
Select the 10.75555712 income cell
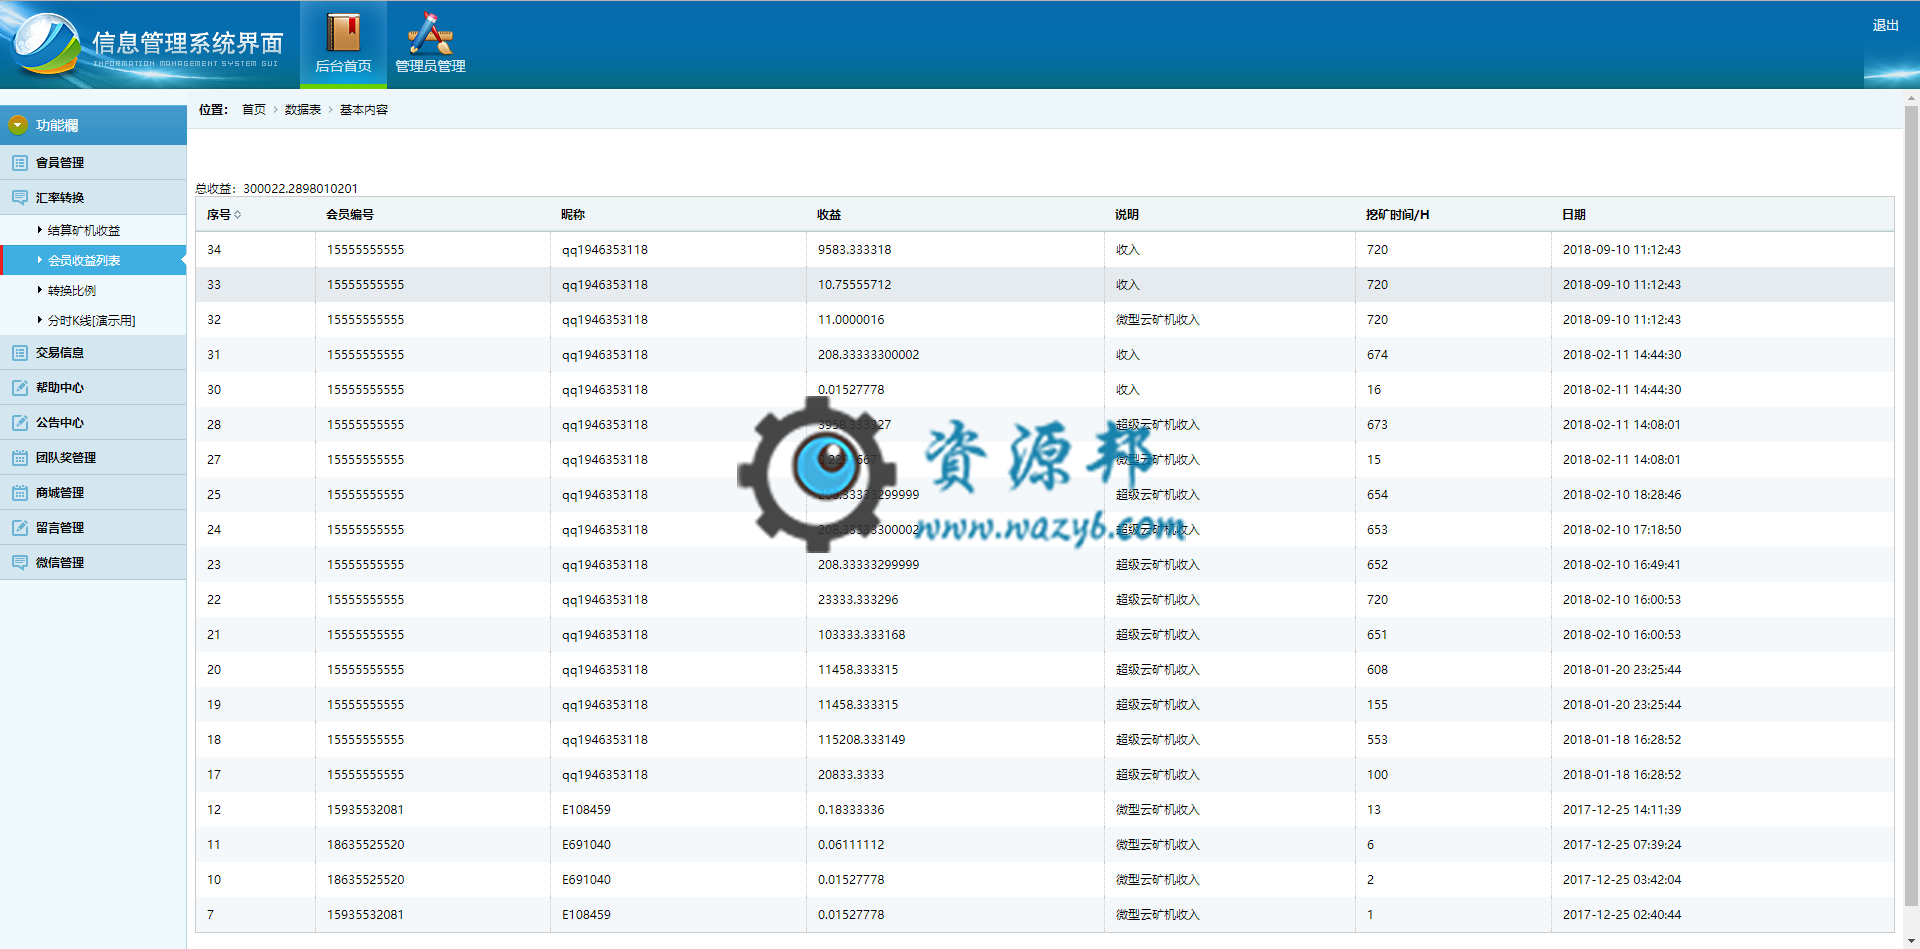tap(855, 285)
